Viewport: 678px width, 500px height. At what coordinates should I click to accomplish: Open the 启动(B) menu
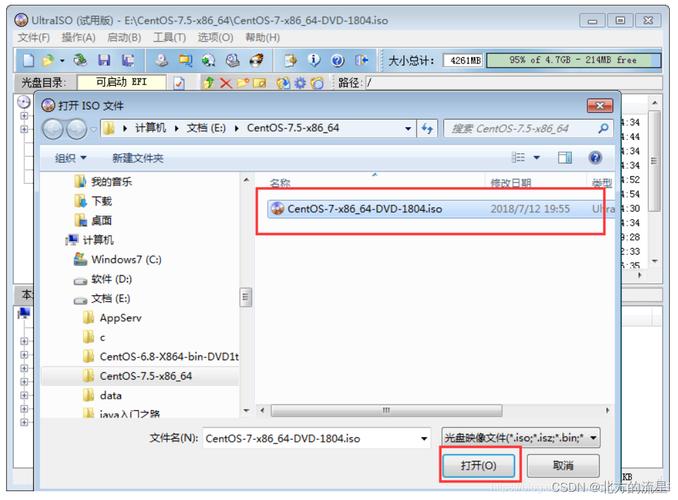pyautogui.click(x=124, y=38)
